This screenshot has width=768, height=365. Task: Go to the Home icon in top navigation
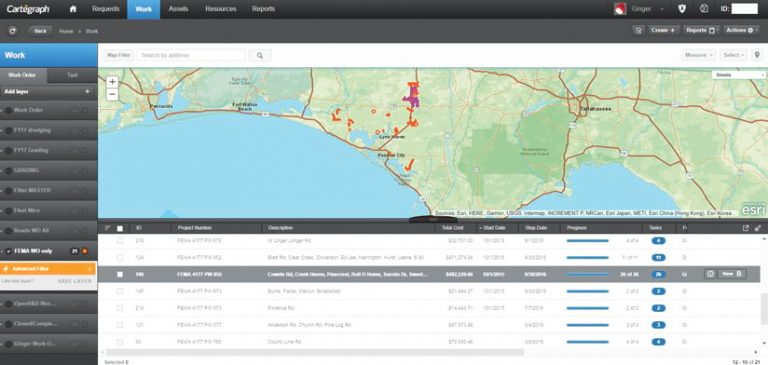(x=73, y=9)
